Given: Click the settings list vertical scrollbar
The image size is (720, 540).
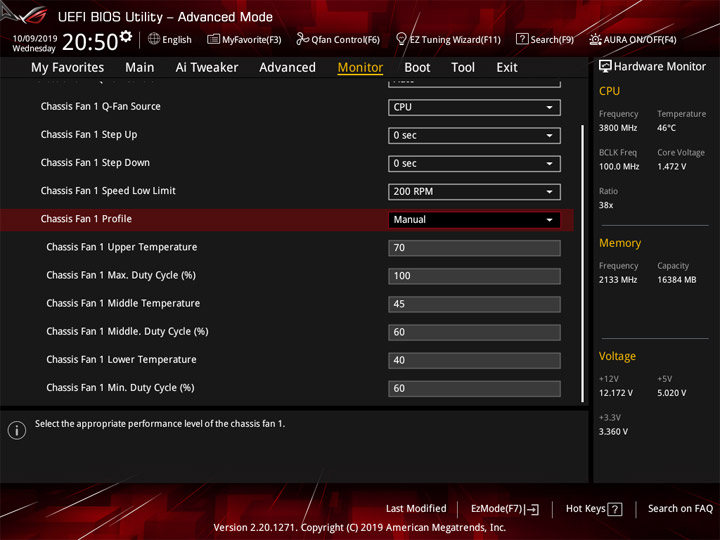Looking at the screenshot, I should [583, 264].
